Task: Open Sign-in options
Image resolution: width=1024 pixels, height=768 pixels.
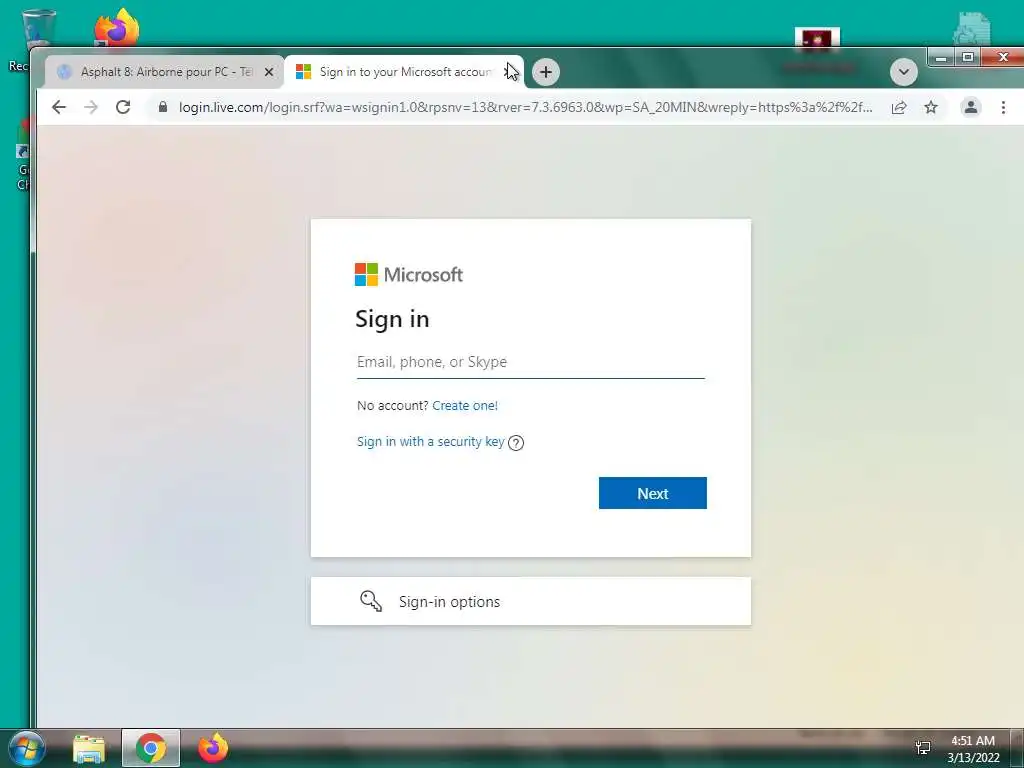Action: click(530, 601)
